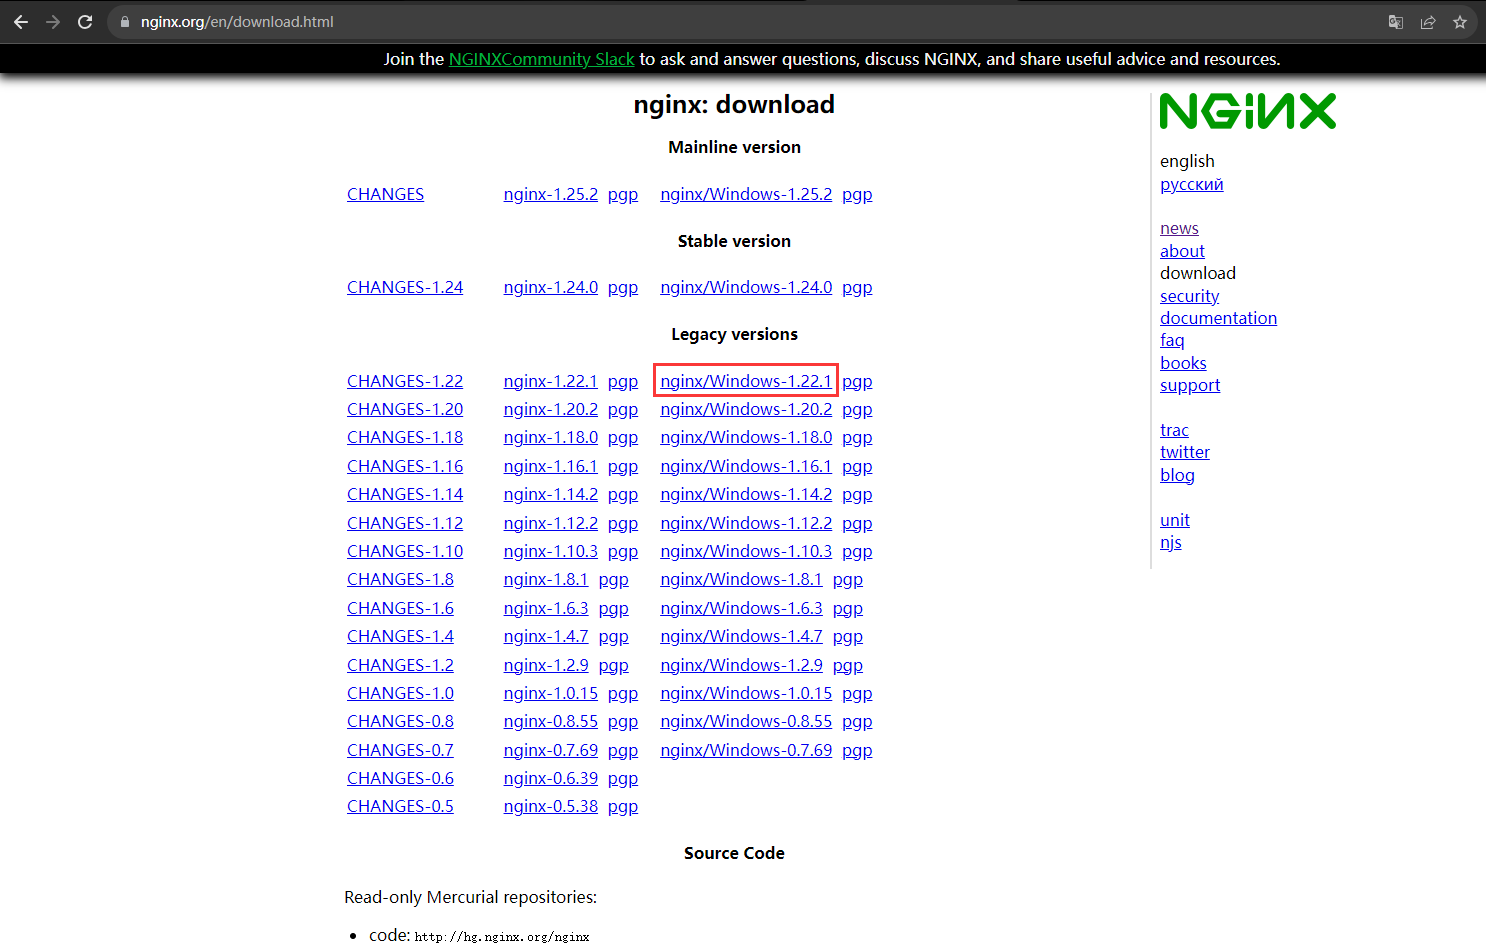The height and width of the screenshot is (947, 1486).
Task: Open CHANGES-0.5 link
Action: point(400,806)
